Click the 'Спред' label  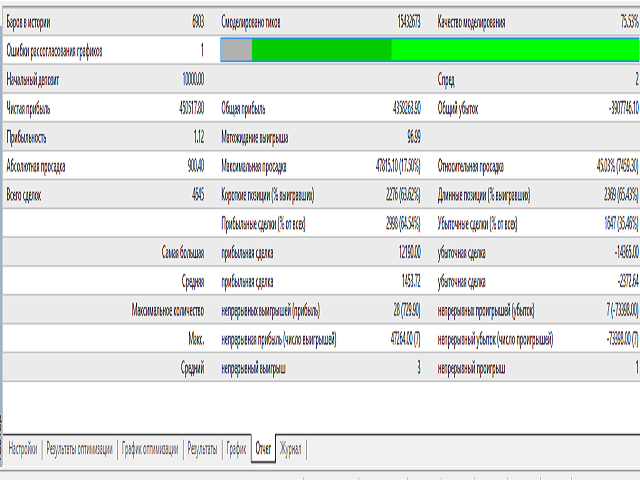point(446,80)
